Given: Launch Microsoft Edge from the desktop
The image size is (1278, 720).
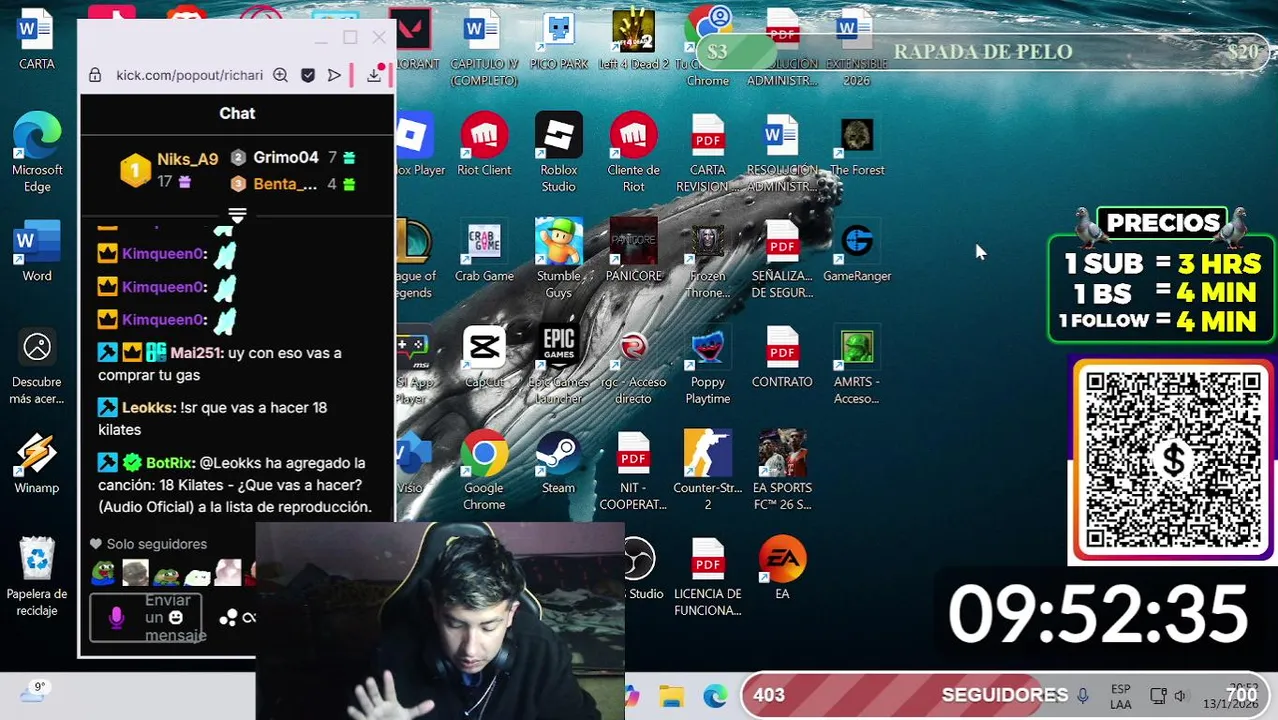Looking at the screenshot, I should (x=37, y=152).
